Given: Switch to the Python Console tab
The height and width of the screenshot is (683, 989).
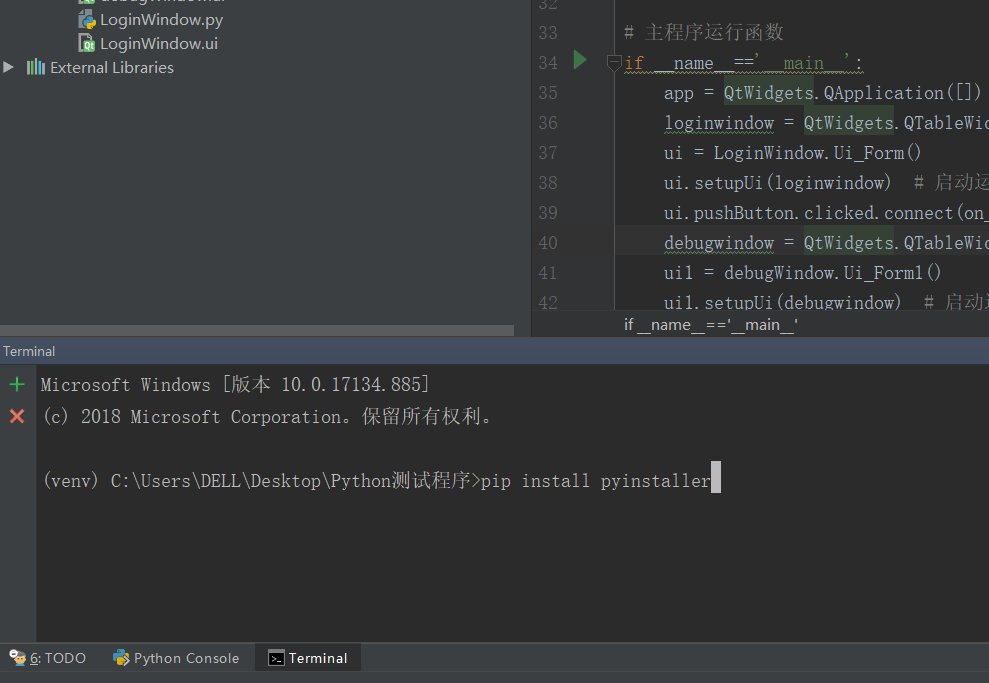Looking at the screenshot, I should [x=177, y=658].
